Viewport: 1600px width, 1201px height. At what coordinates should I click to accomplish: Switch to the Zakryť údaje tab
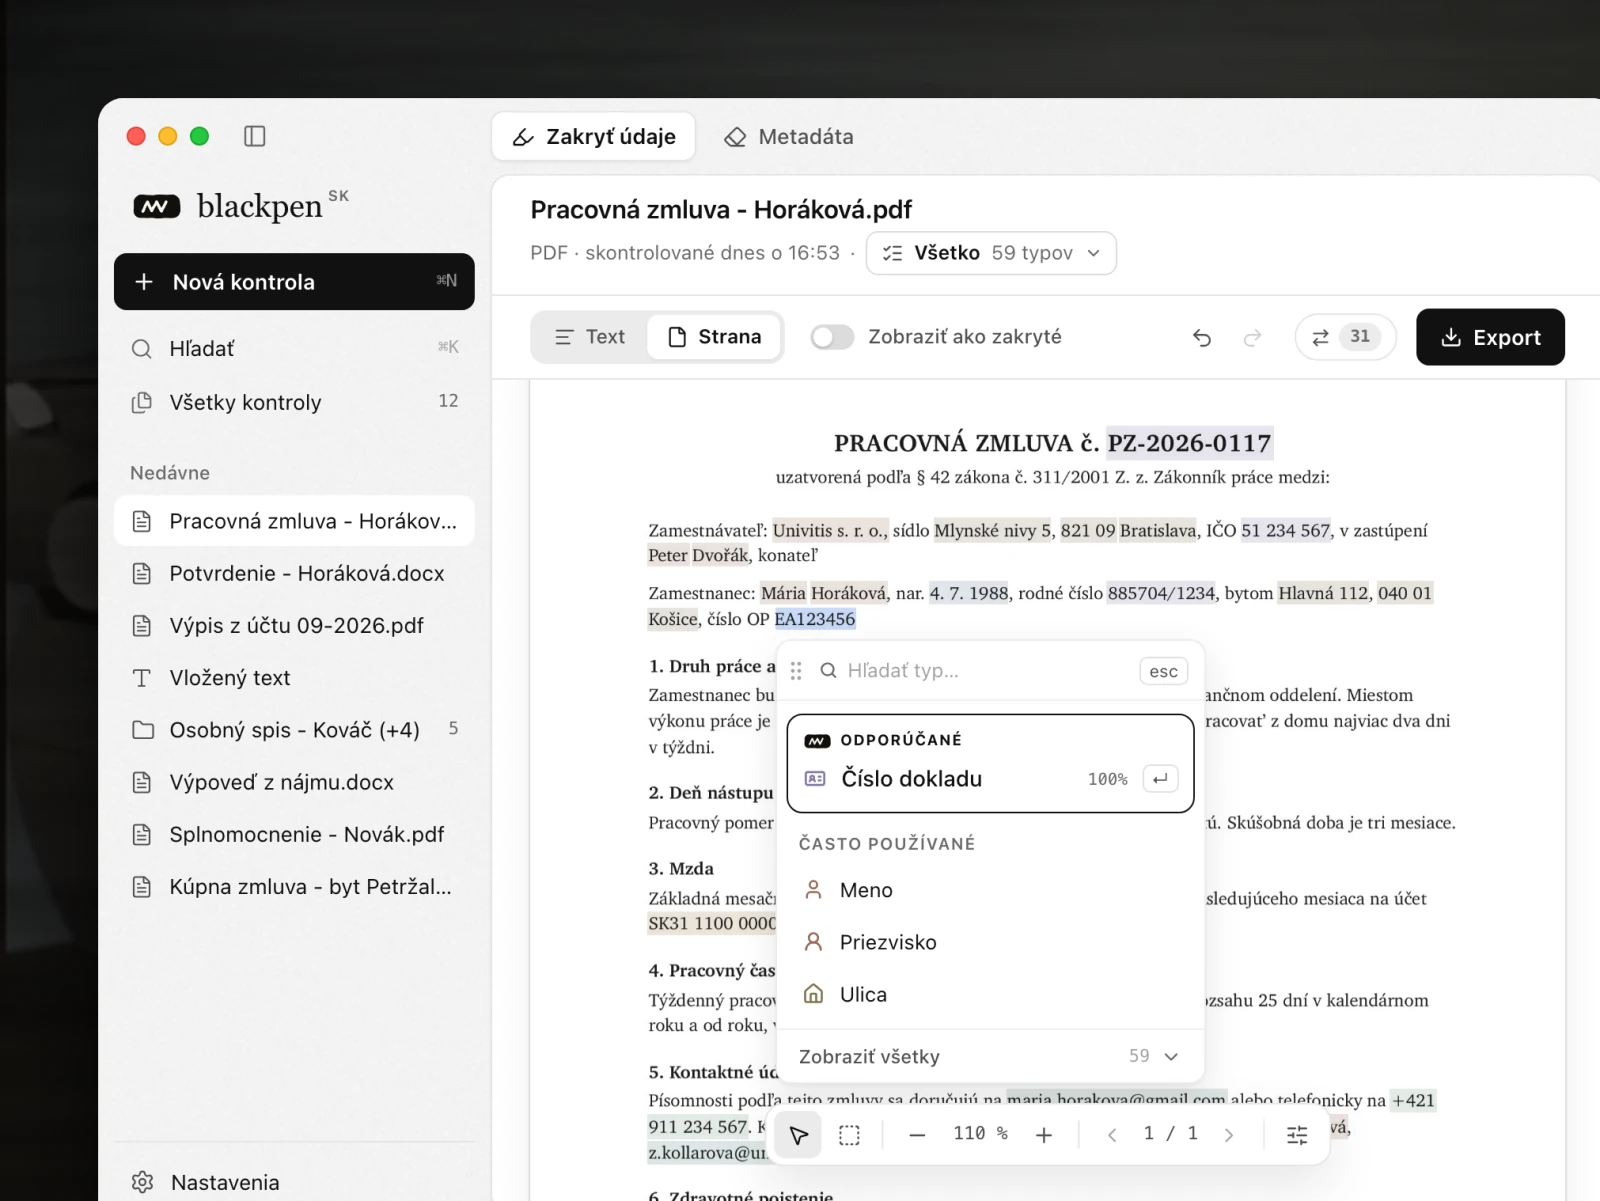tap(594, 137)
